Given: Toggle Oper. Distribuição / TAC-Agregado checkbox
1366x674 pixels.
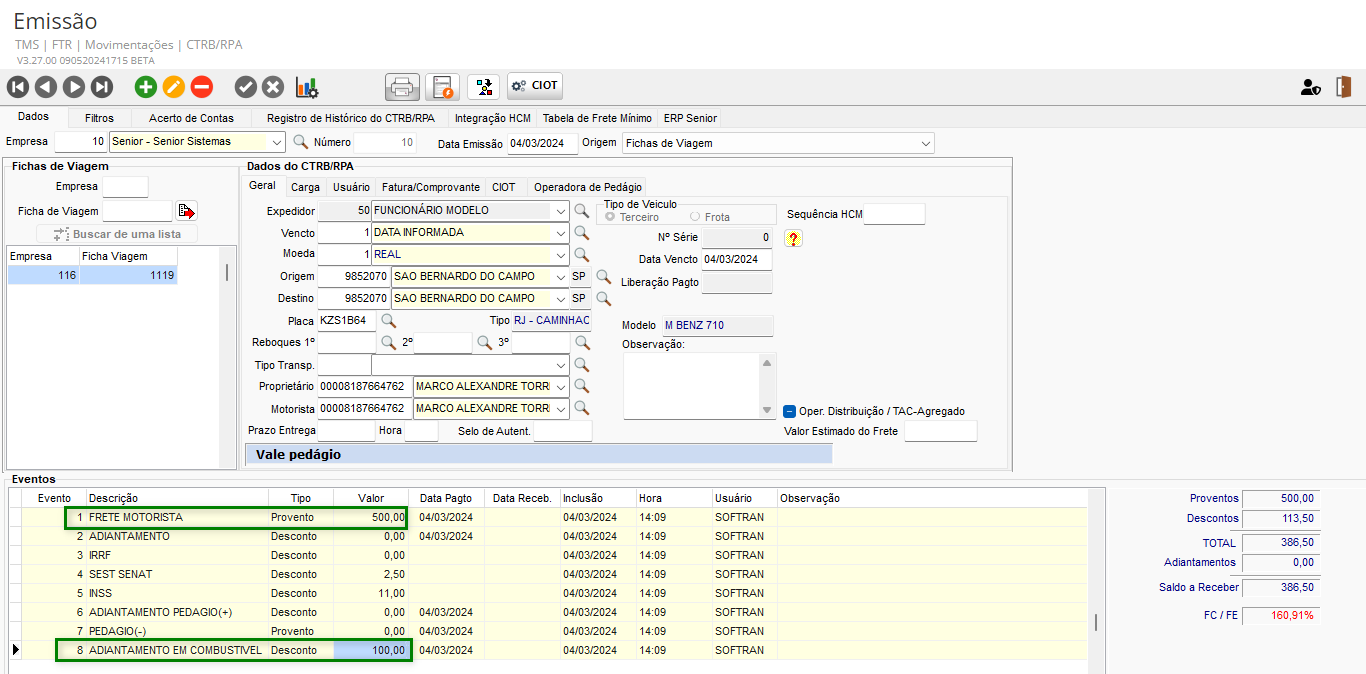Looking at the screenshot, I should (789, 411).
